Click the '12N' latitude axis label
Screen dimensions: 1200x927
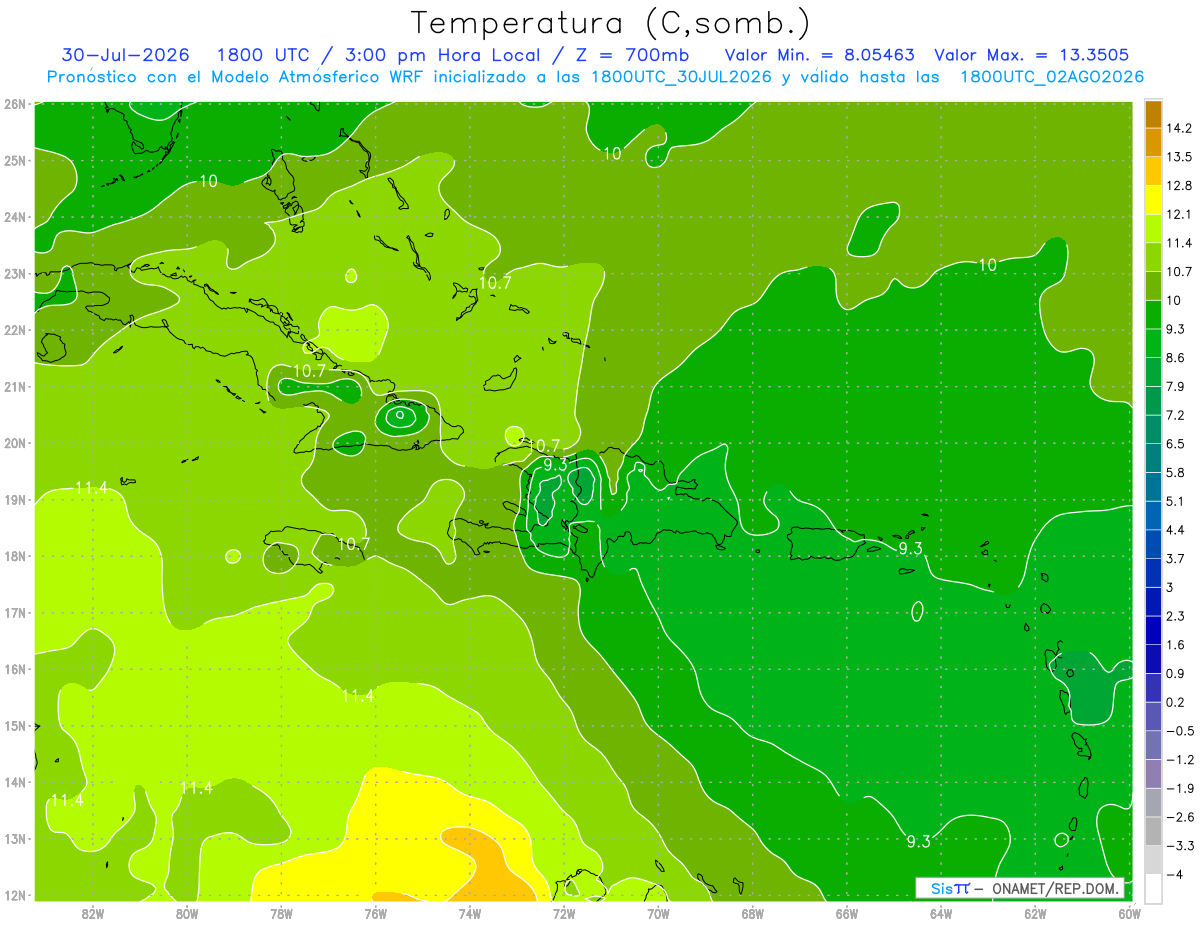[14, 895]
